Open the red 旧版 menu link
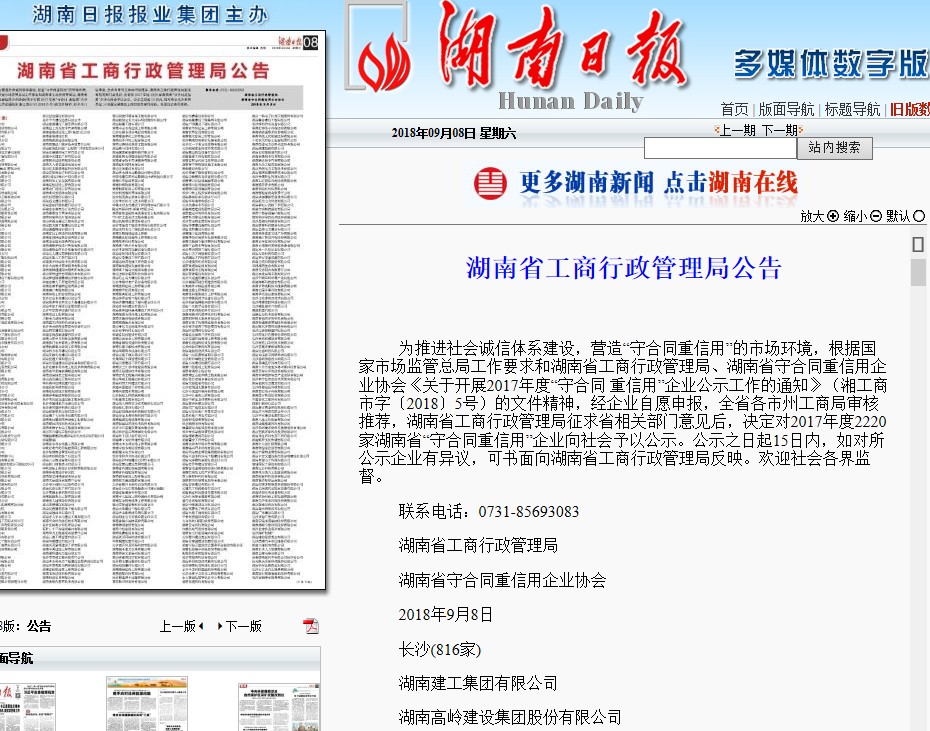 pos(910,109)
